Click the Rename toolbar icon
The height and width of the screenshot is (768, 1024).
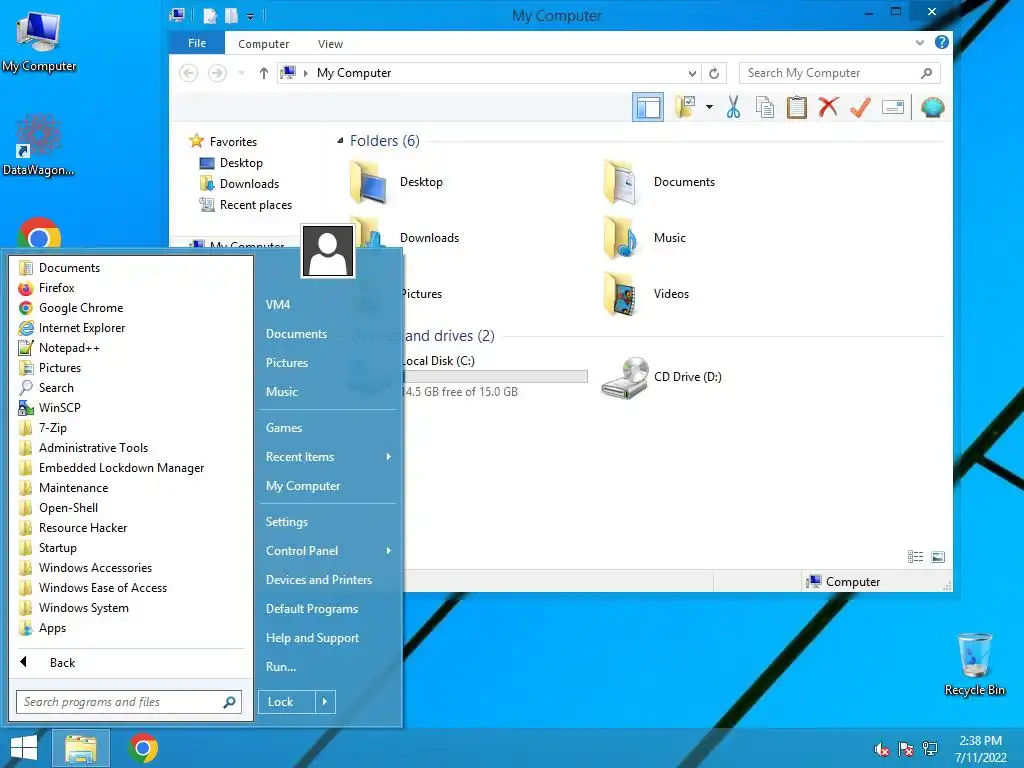pyautogui.click(x=892, y=107)
